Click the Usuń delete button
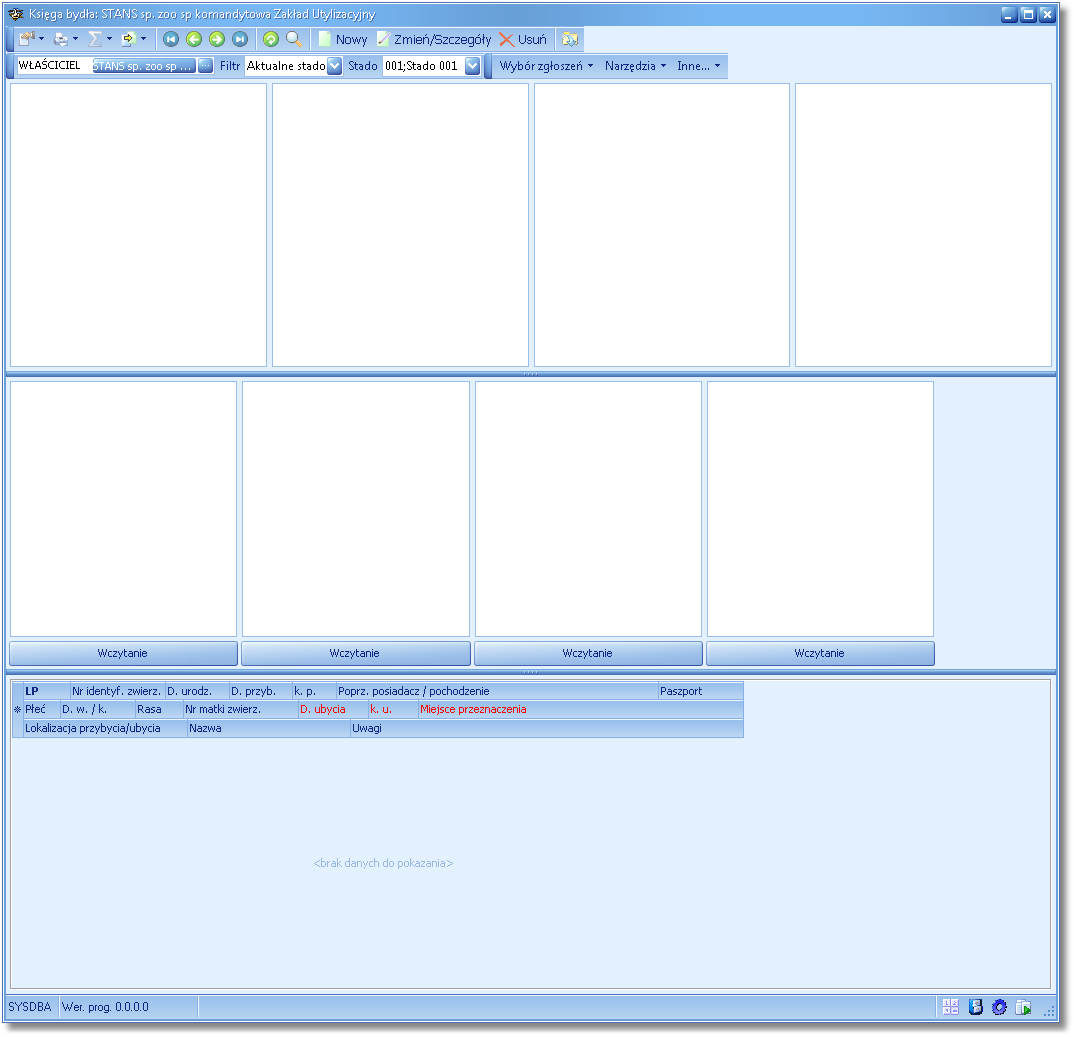 pyautogui.click(x=523, y=39)
